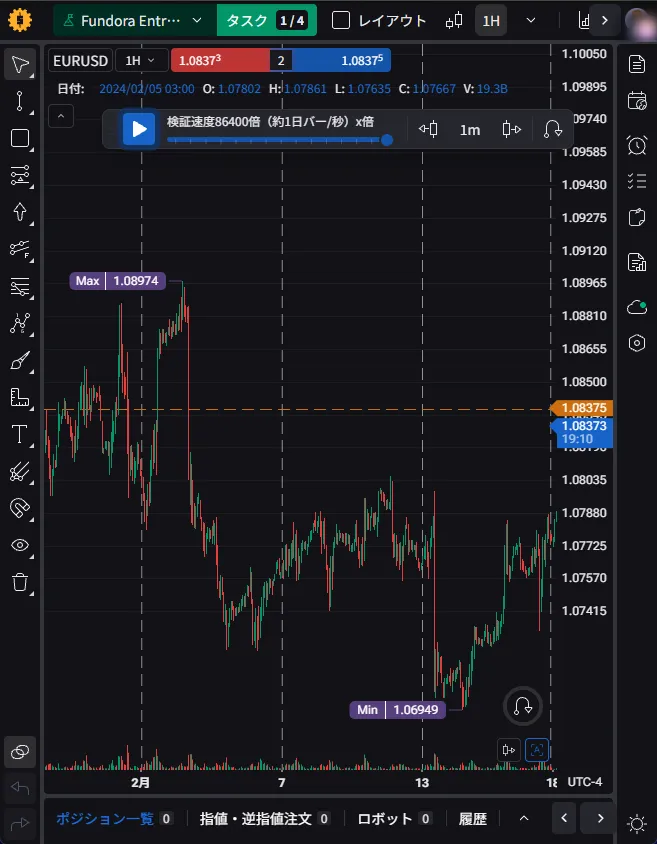Open the sticky note icon in right sidebar

click(637, 217)
